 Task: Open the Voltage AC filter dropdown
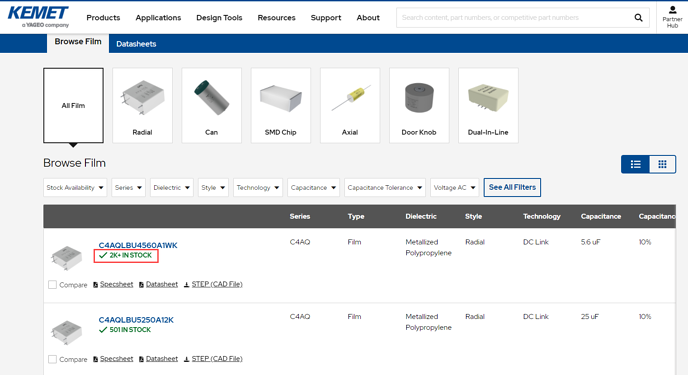coord(455,187)
